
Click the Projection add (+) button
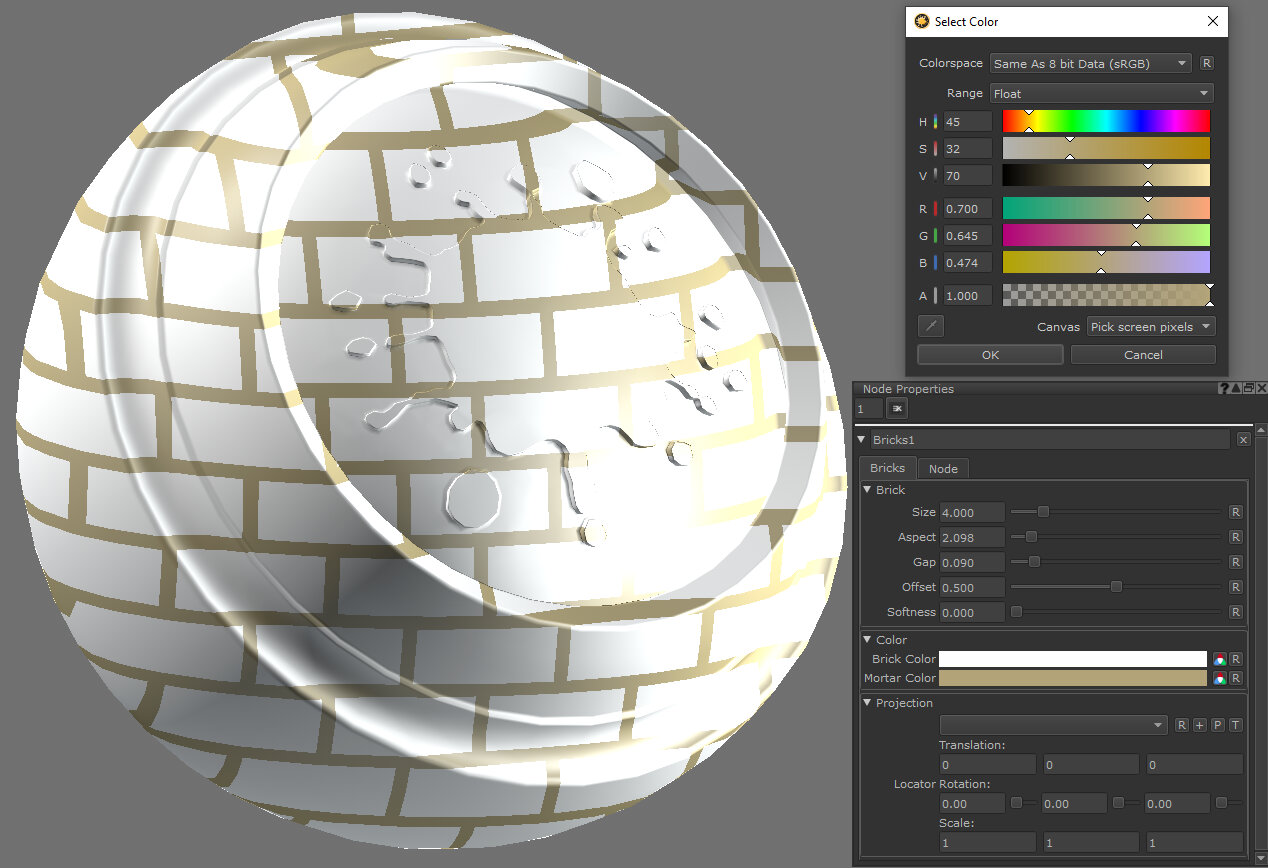pyautogui.click(x=1199, y=725)
